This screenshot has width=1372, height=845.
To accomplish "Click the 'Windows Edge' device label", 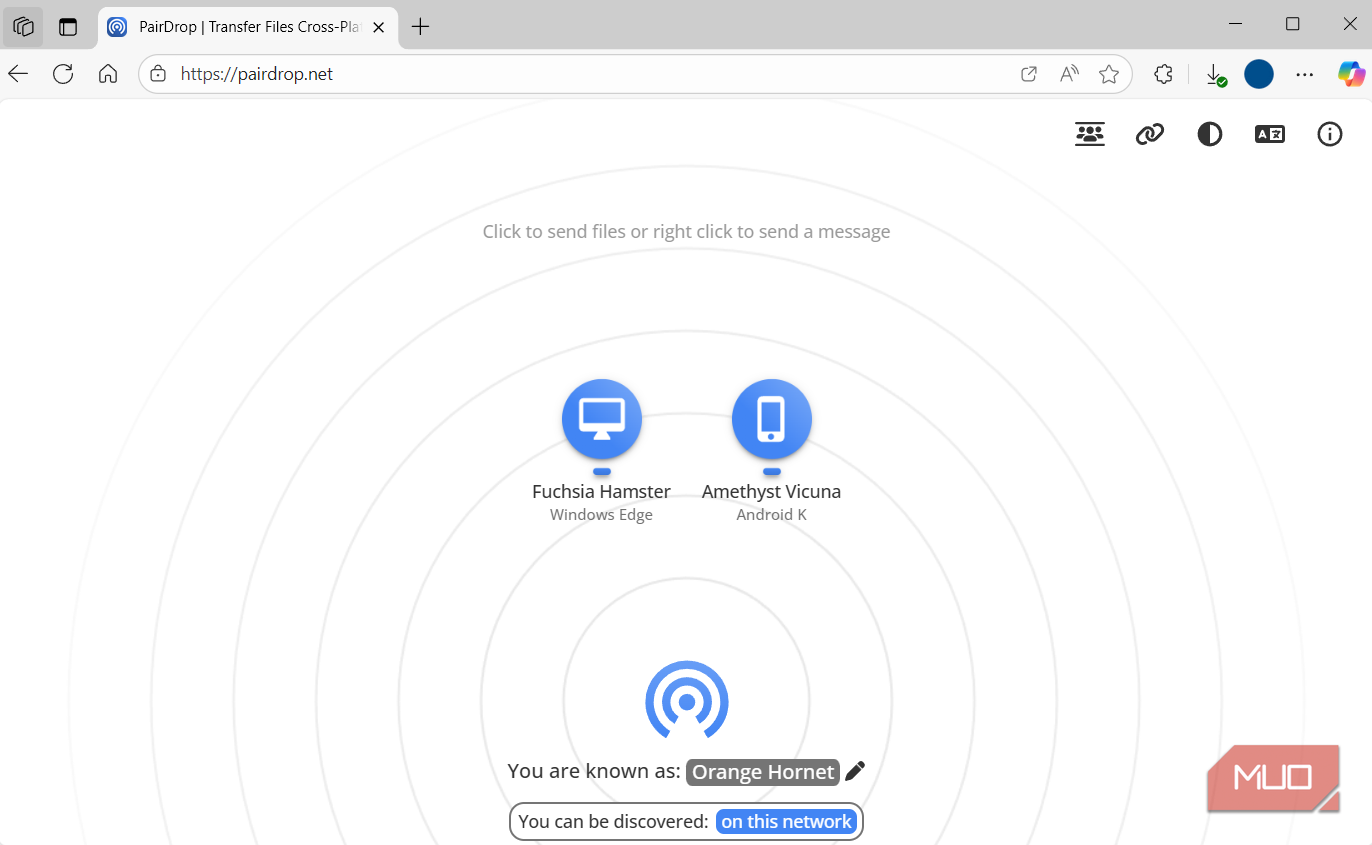I will pos(601,515).
